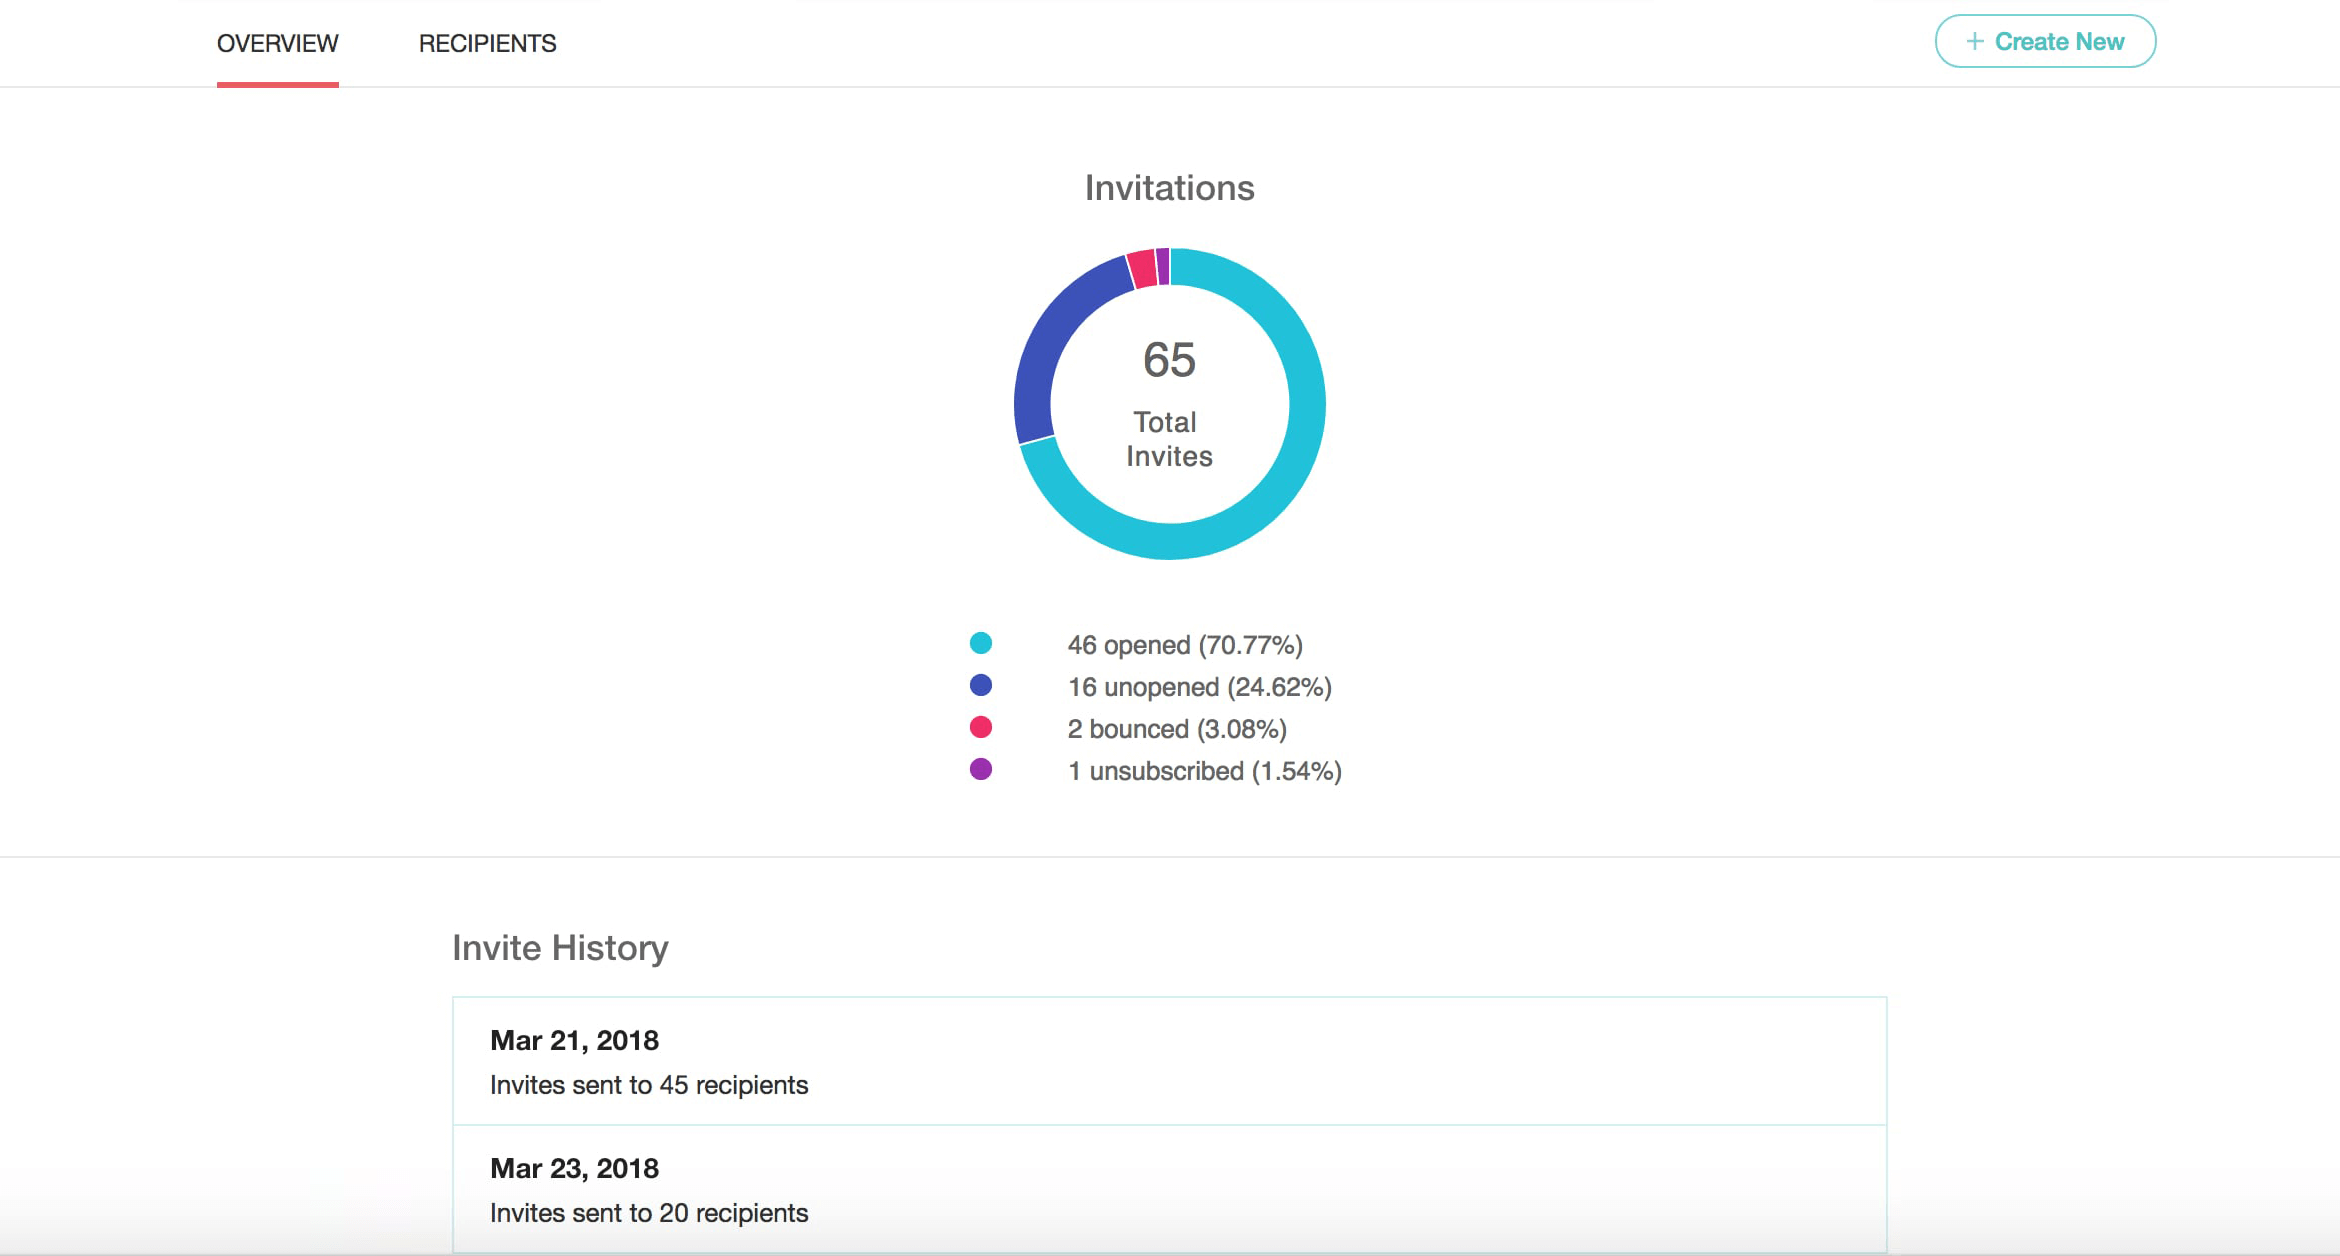Click the pink bounced legend dot
Viewport: 2340px width, 1256px height.
980,727
